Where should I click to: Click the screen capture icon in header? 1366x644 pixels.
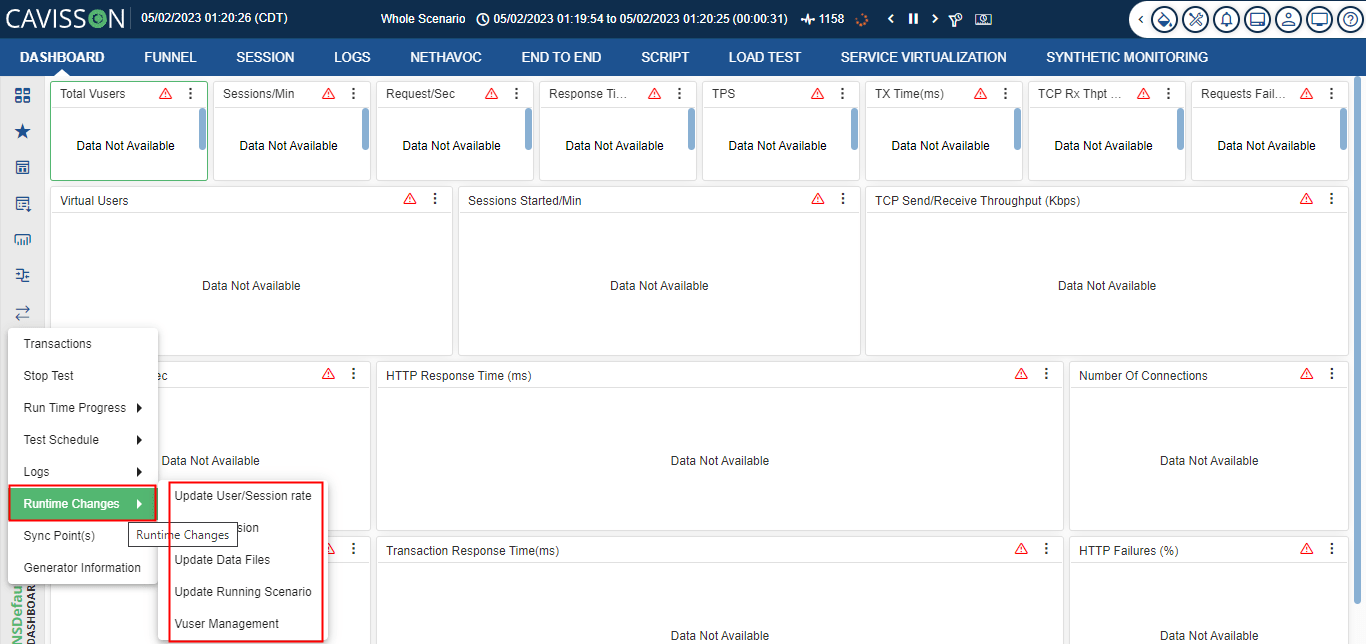[x=984, y=19]
